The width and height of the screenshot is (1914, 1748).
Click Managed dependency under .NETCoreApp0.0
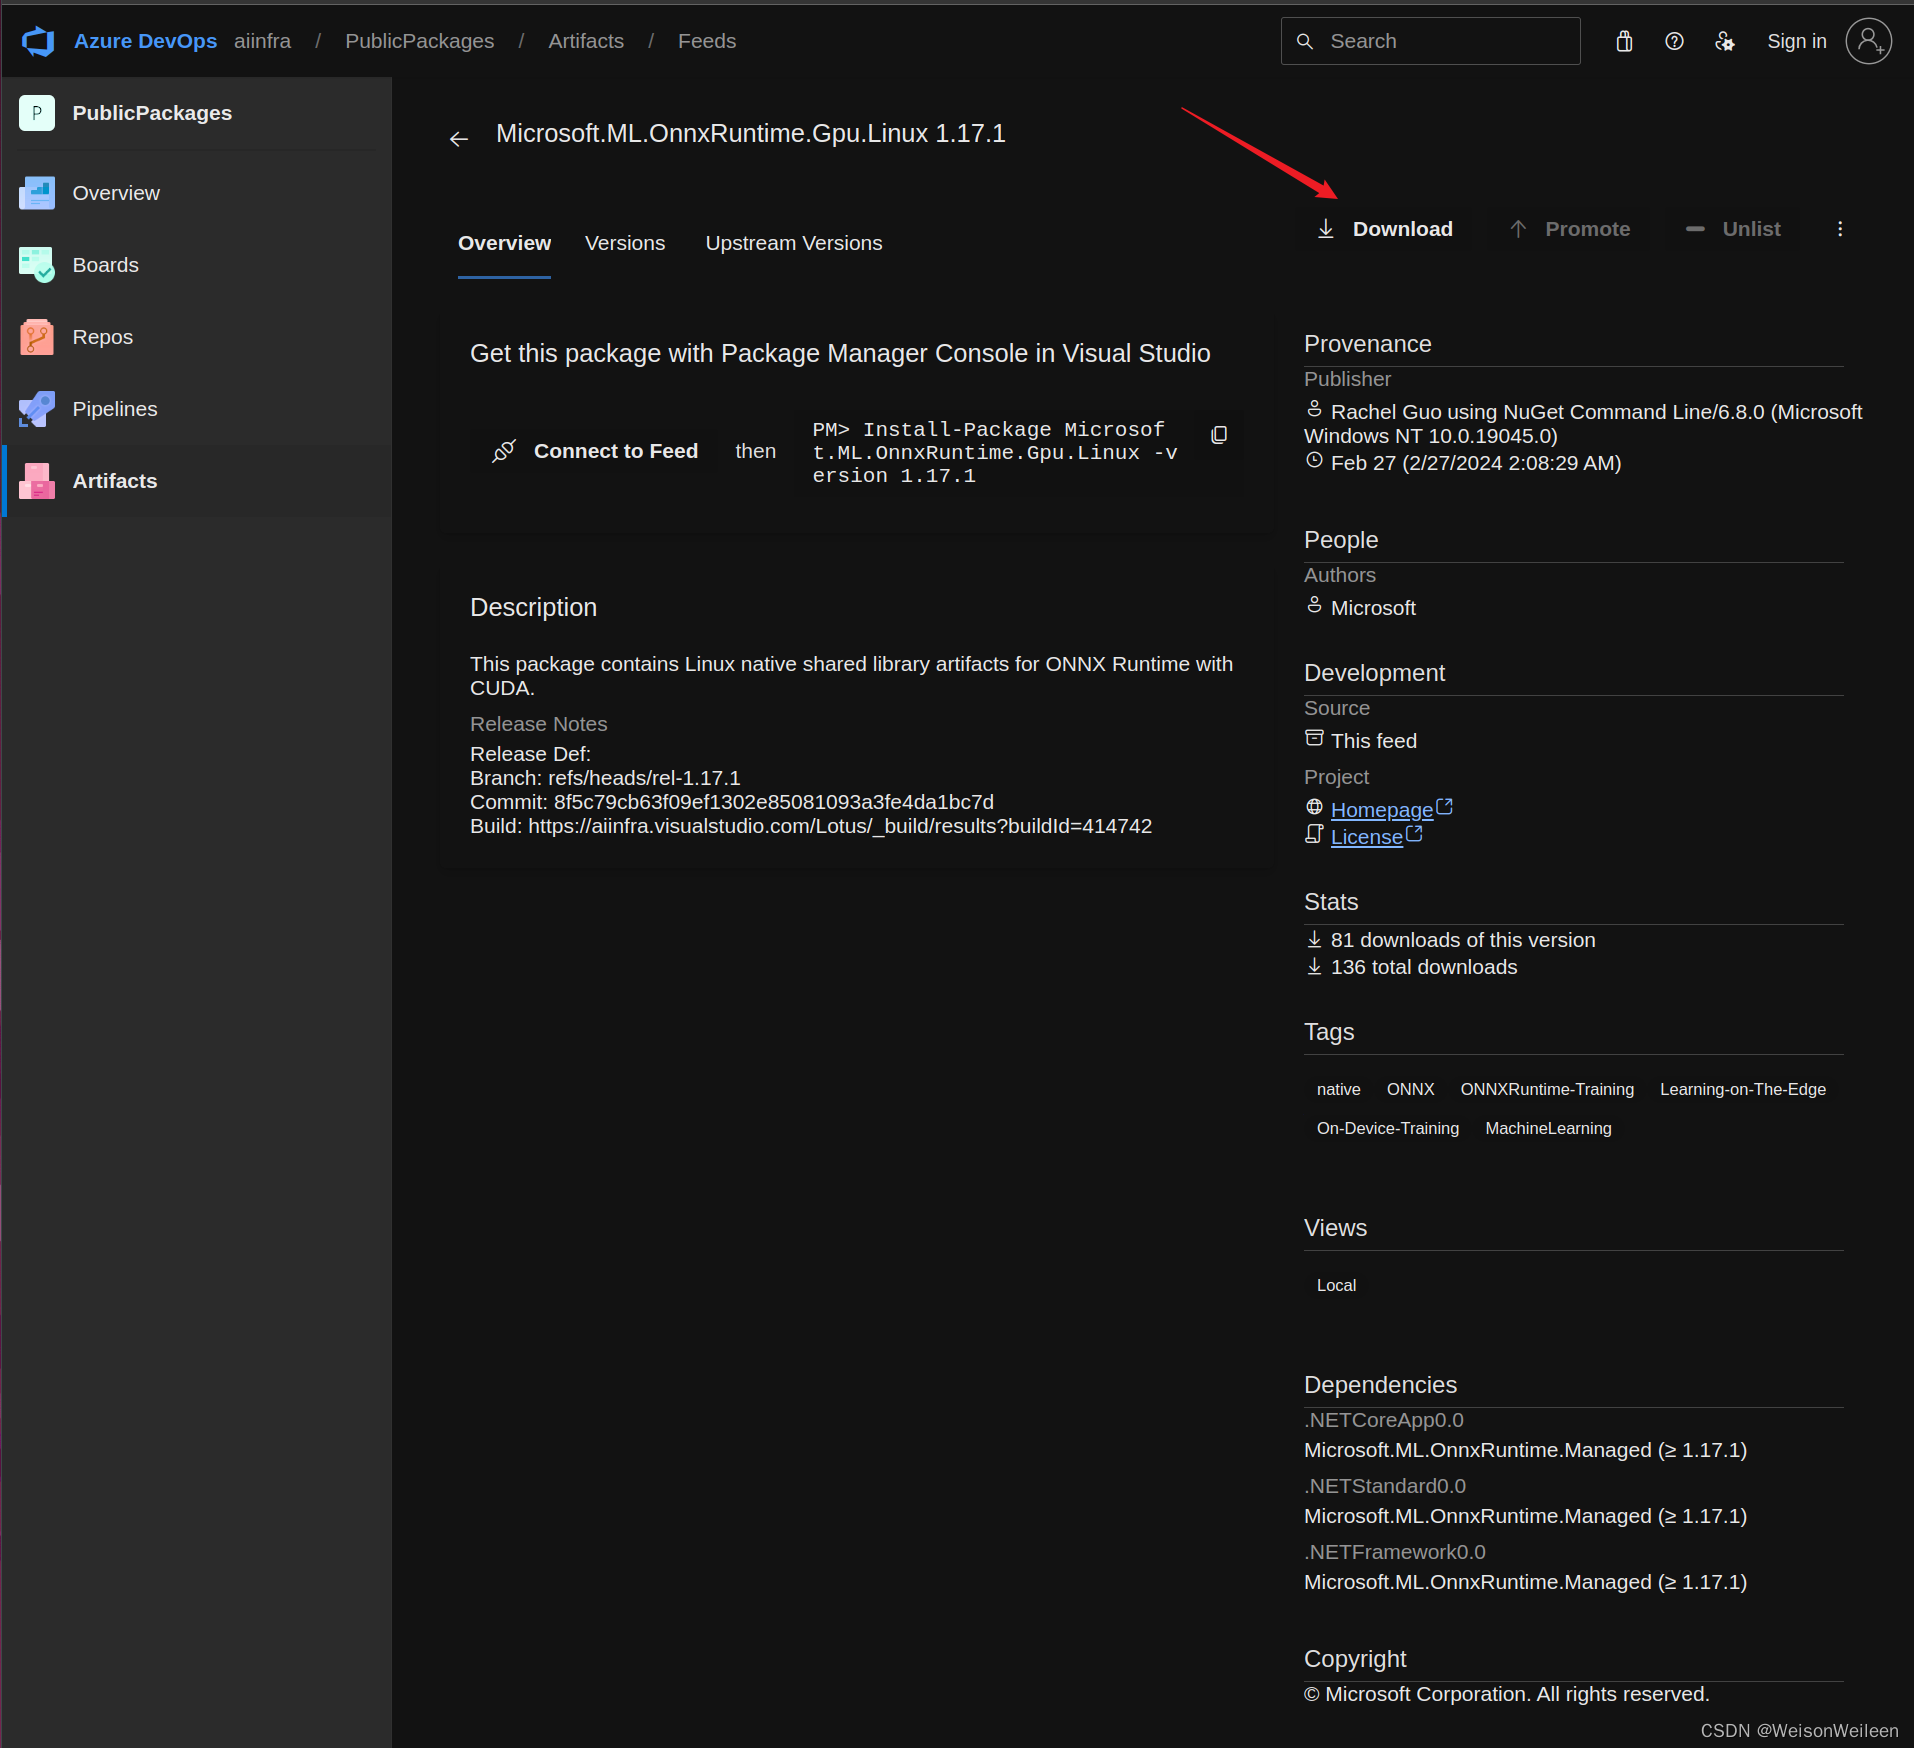[1525, 1450]
